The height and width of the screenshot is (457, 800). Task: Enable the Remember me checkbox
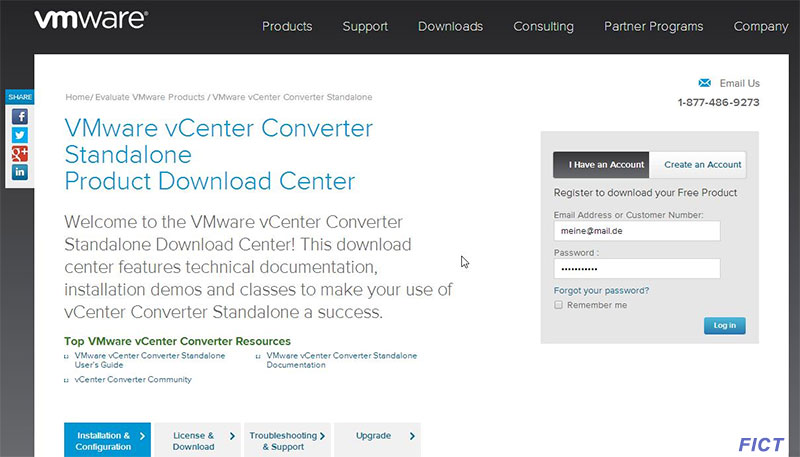coord(558,305)
